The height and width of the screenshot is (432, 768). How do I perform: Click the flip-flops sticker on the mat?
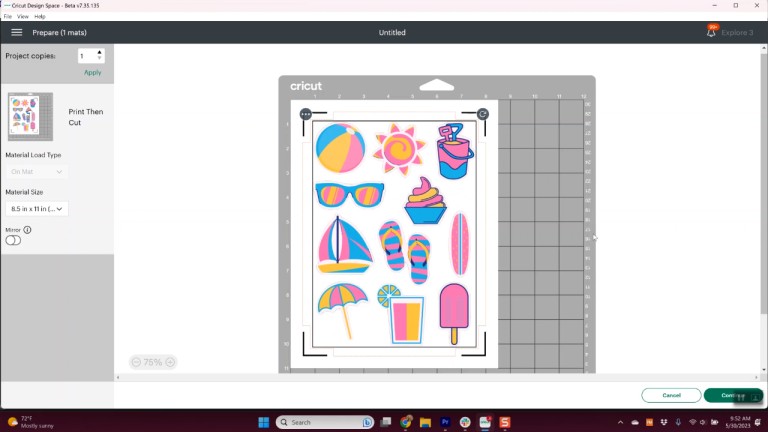(x=405, y=252)
